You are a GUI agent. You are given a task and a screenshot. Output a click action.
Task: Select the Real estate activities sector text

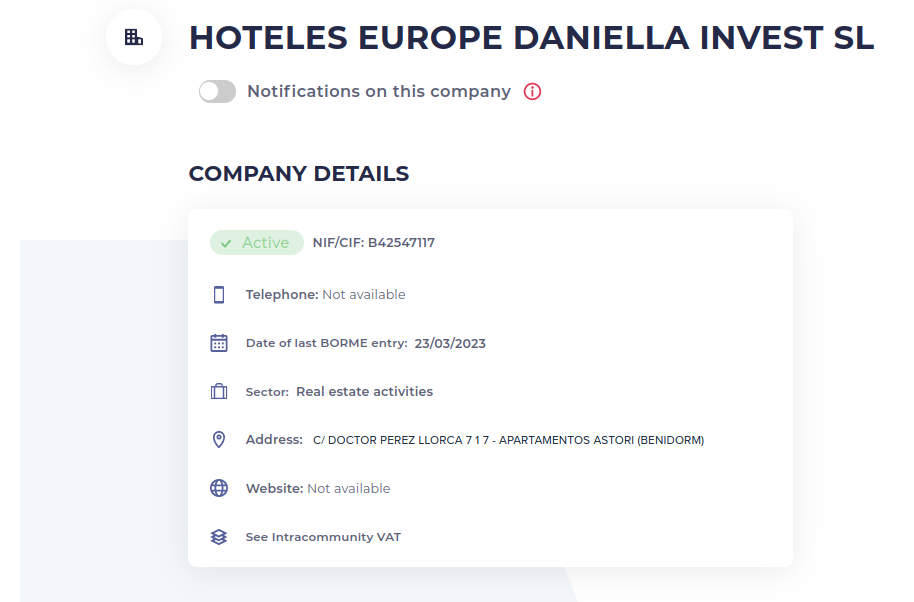click(363, 391)
